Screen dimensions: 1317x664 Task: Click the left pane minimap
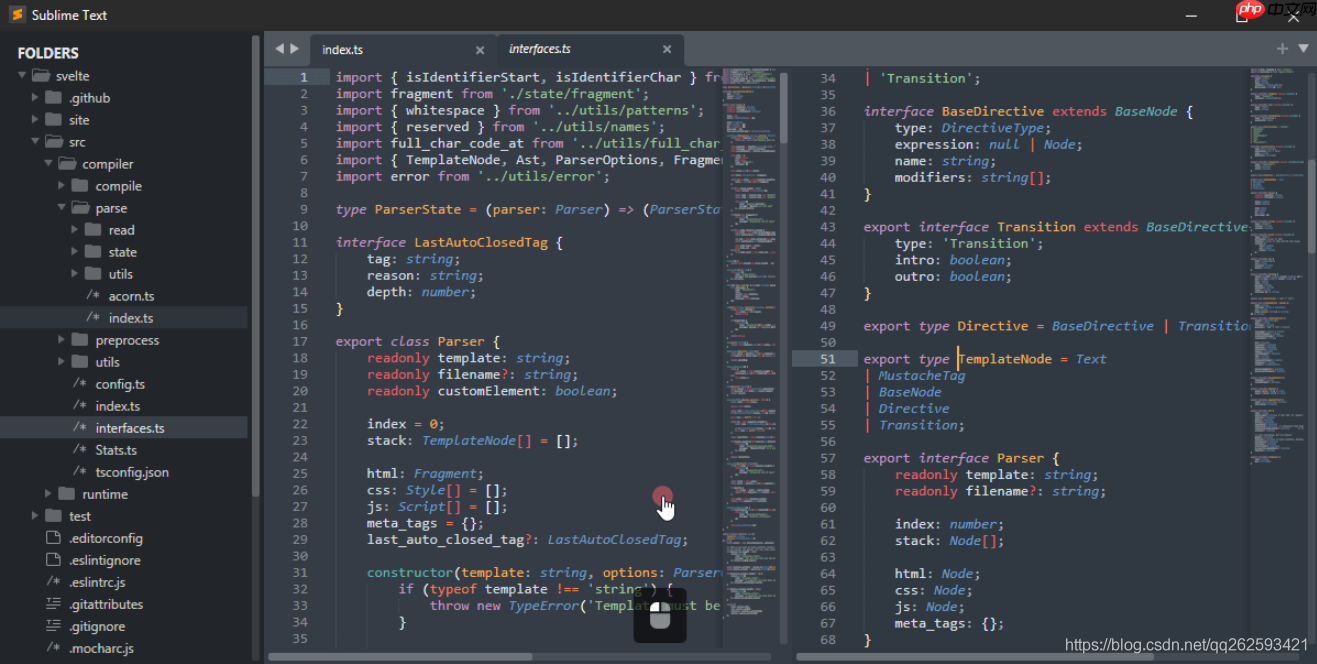(x=750, y=300)
